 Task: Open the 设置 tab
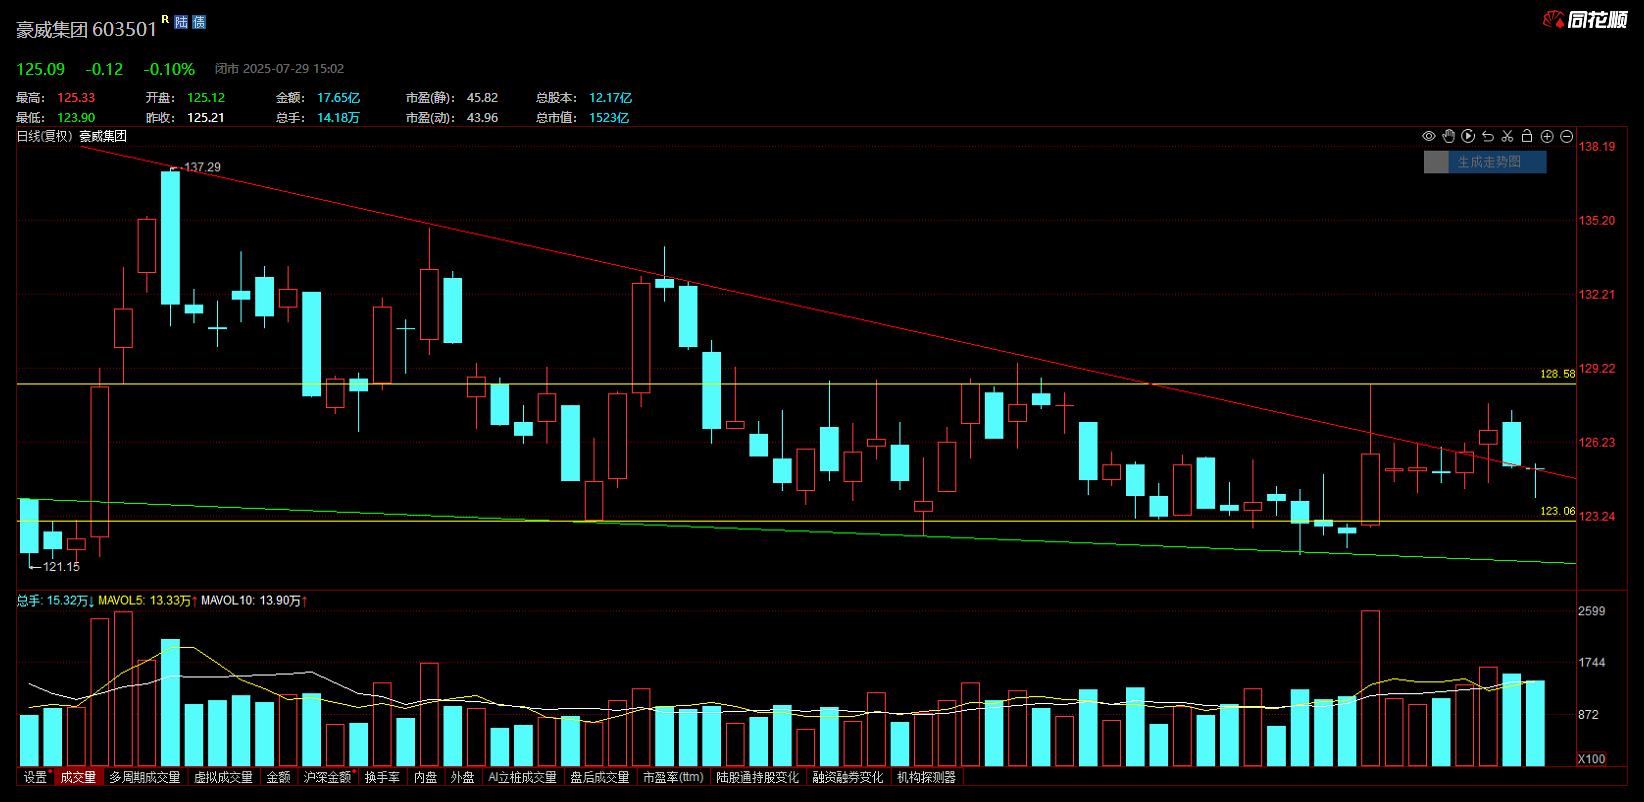35,777
